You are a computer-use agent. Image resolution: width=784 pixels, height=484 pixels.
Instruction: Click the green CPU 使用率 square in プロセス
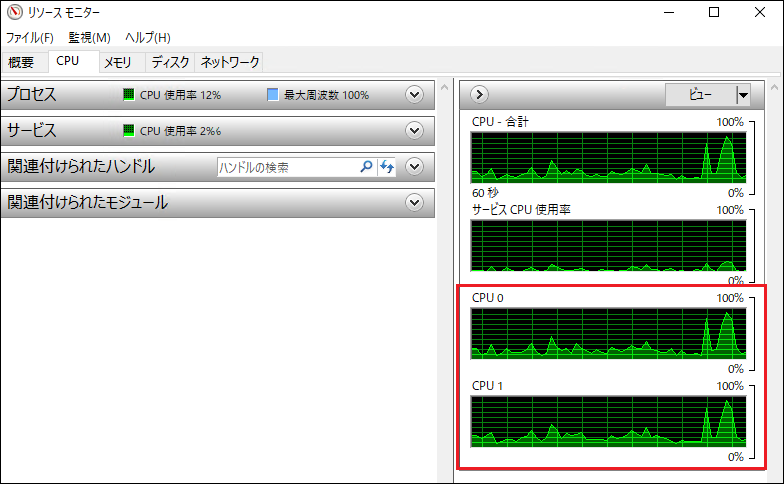pyautogui.click(x=128, y=95)
